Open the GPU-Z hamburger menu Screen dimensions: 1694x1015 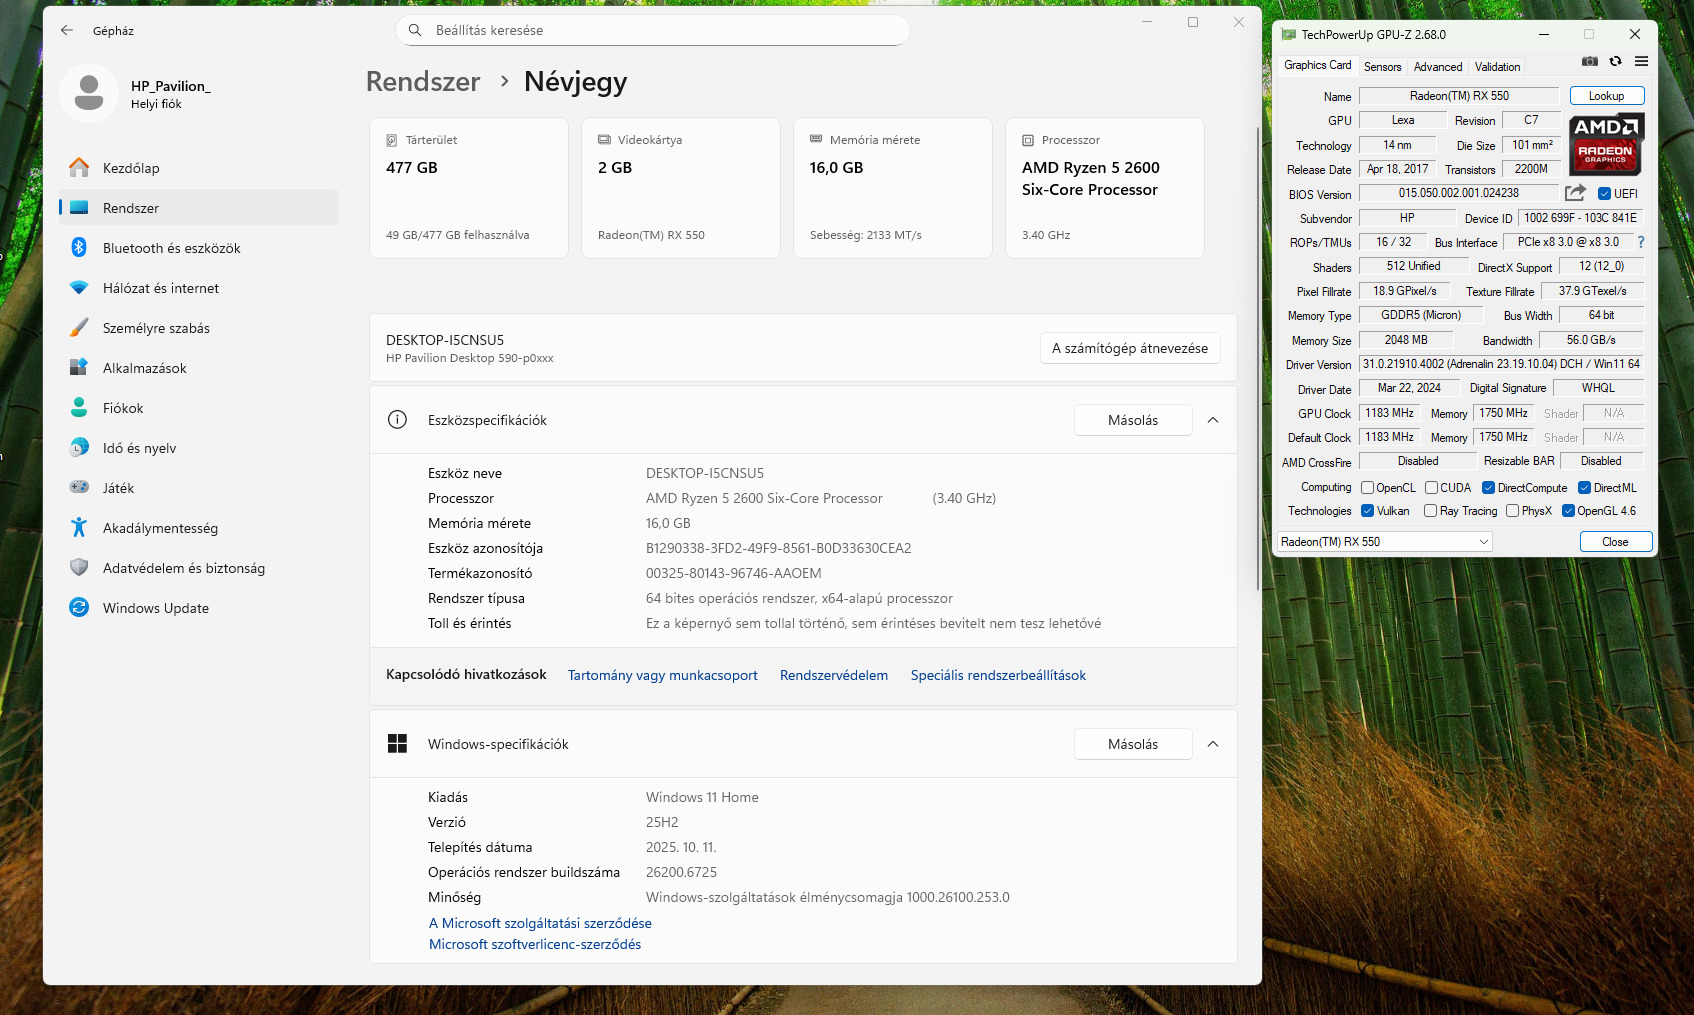click(1641, 62)
